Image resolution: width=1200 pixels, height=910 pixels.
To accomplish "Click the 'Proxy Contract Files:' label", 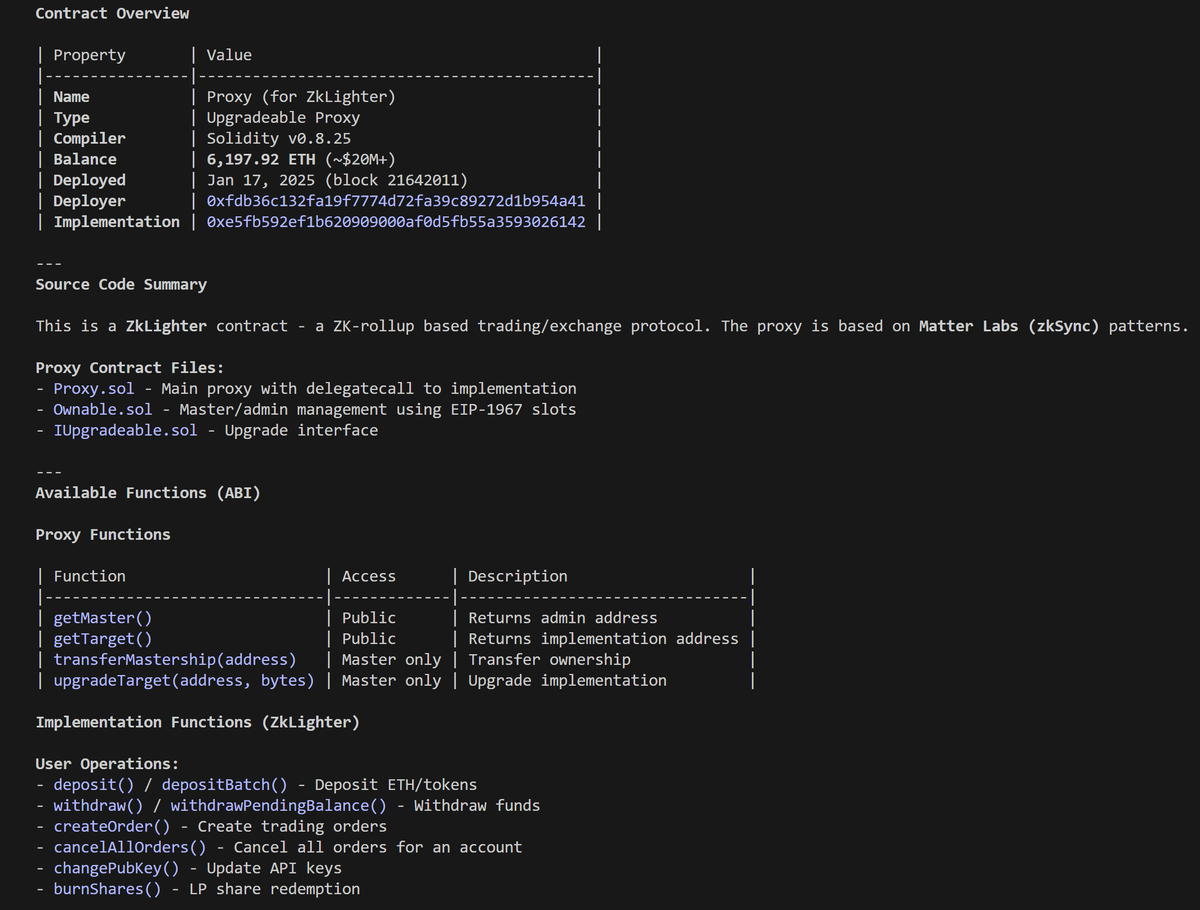I will [x=130, y=368].
